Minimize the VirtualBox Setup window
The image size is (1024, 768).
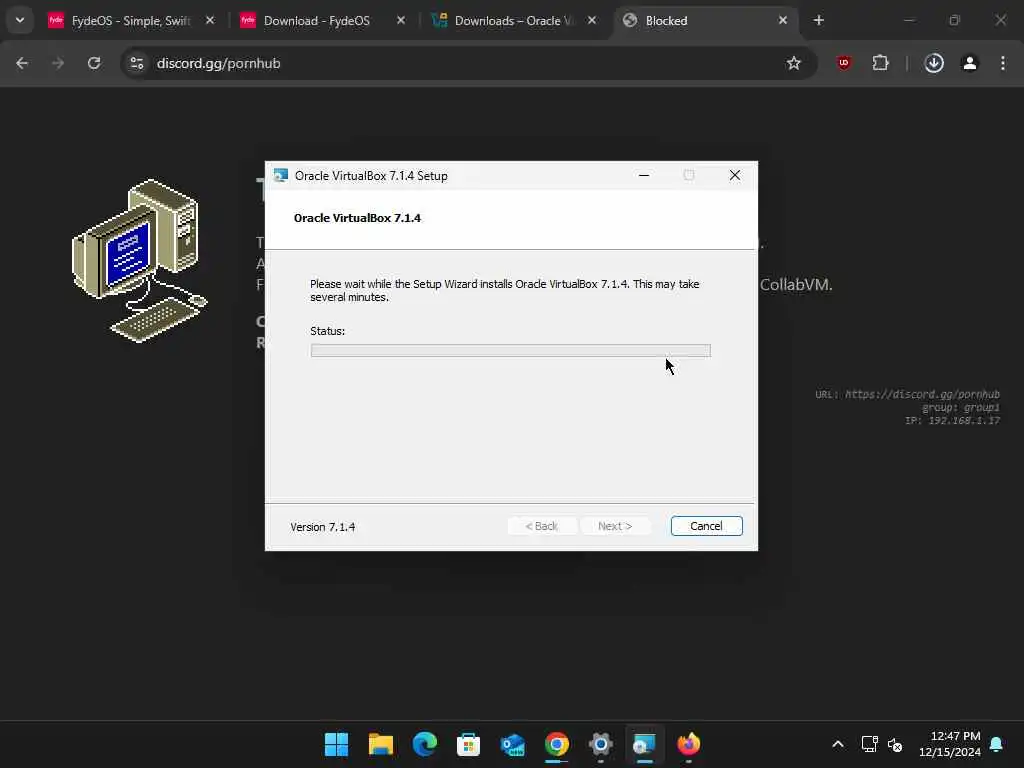click(644, 175)
